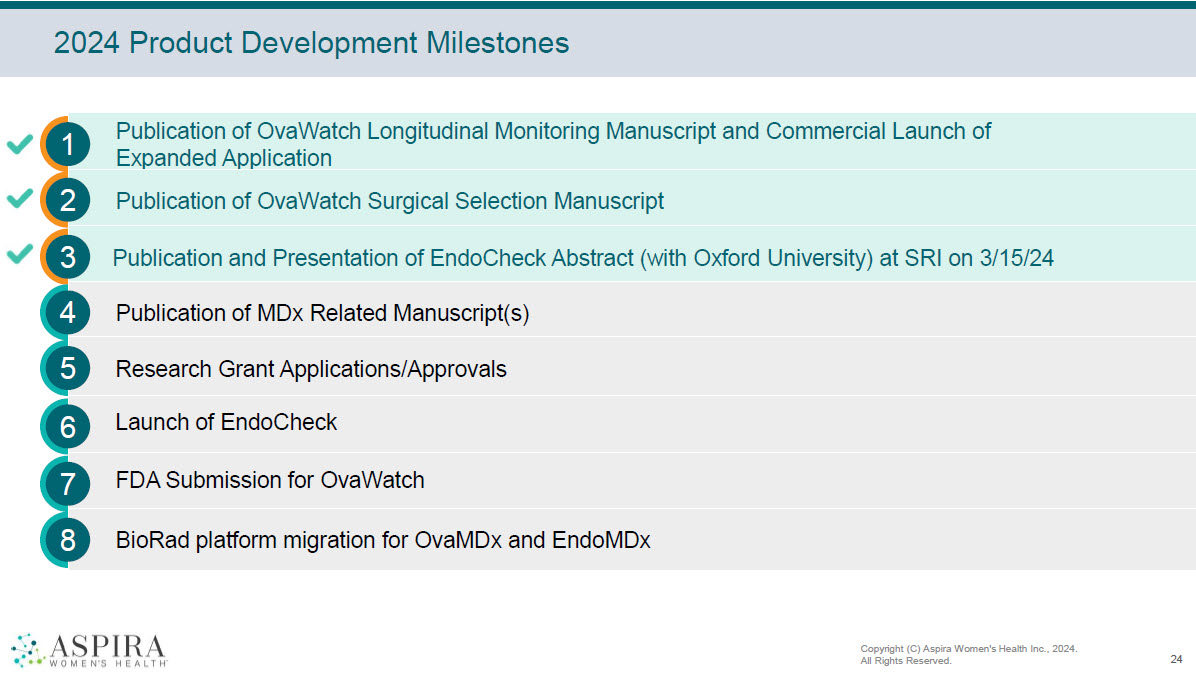Click the copyright Aspira Women's Health notice
Image resolution: width=1196 pixels, height=680 pixels.
[969, 655]
